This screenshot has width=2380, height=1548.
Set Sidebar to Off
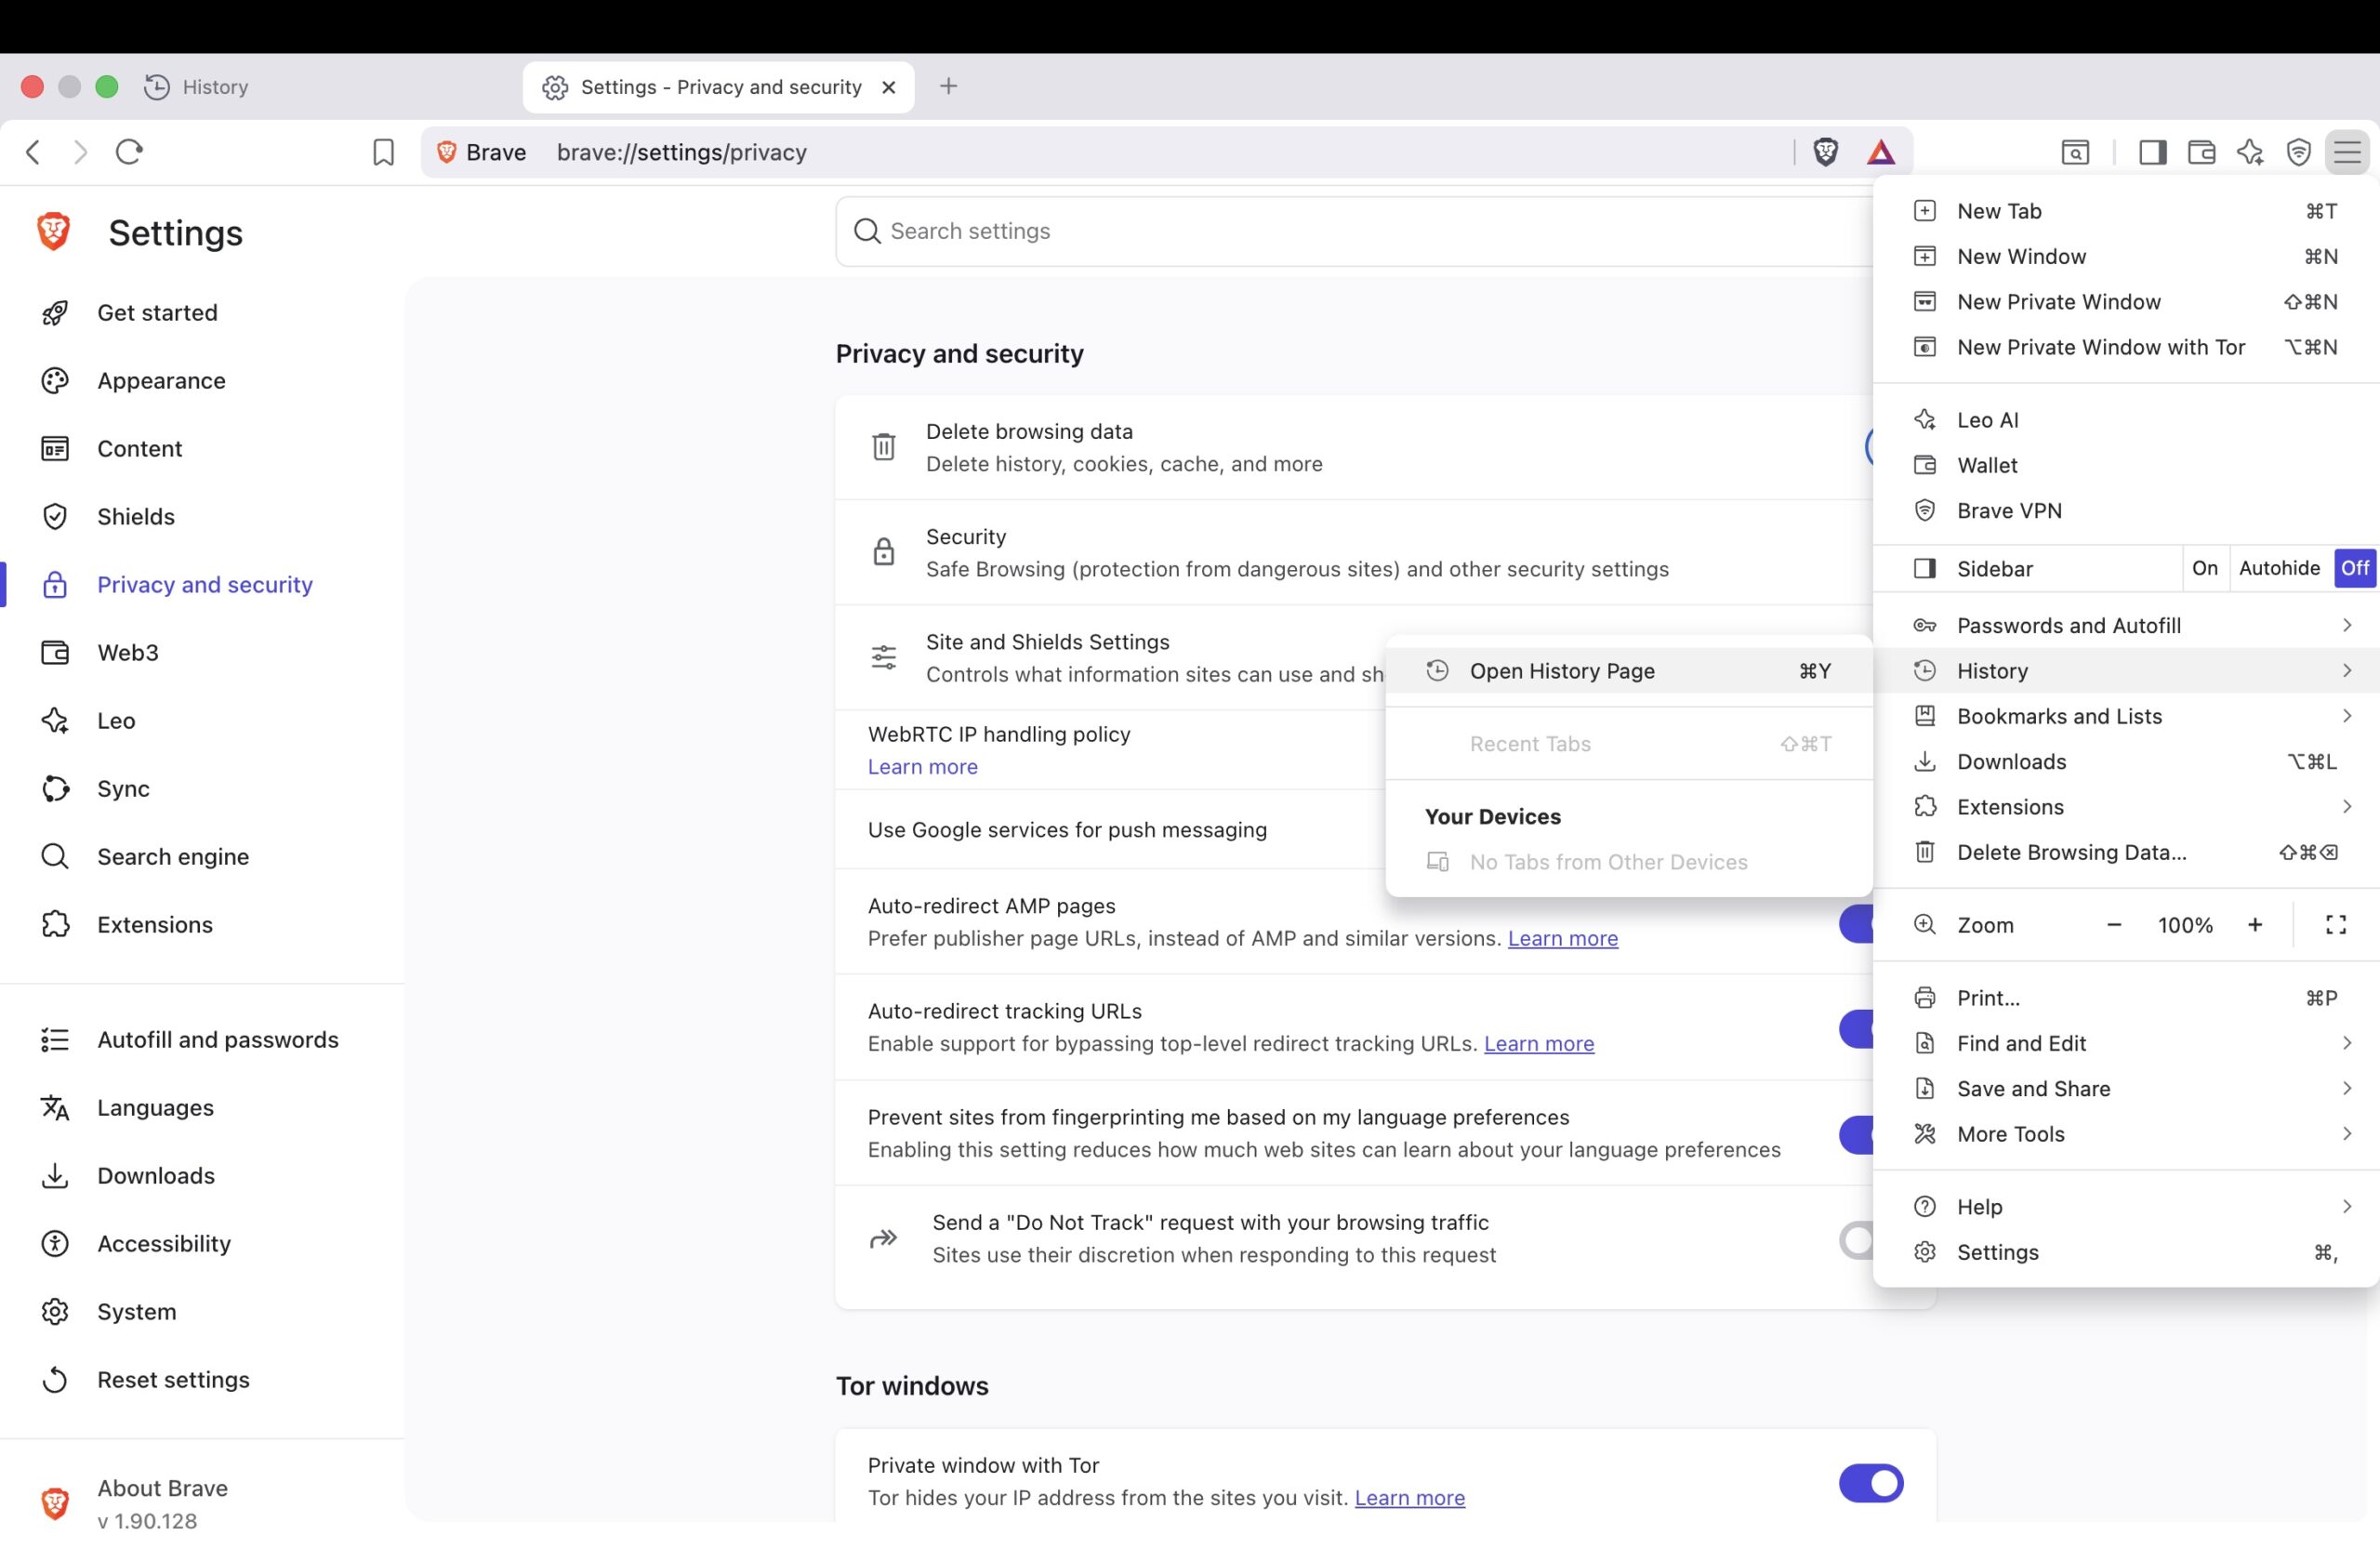[x=2354, y=568]
